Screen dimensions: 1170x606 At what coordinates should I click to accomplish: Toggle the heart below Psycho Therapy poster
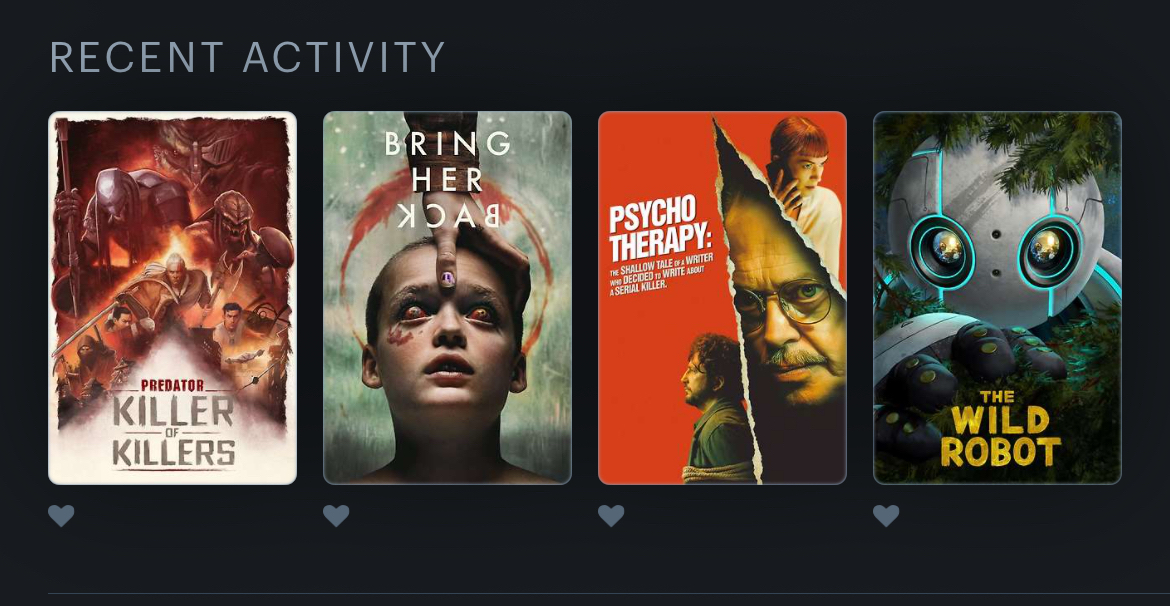(x=611, y=516)
